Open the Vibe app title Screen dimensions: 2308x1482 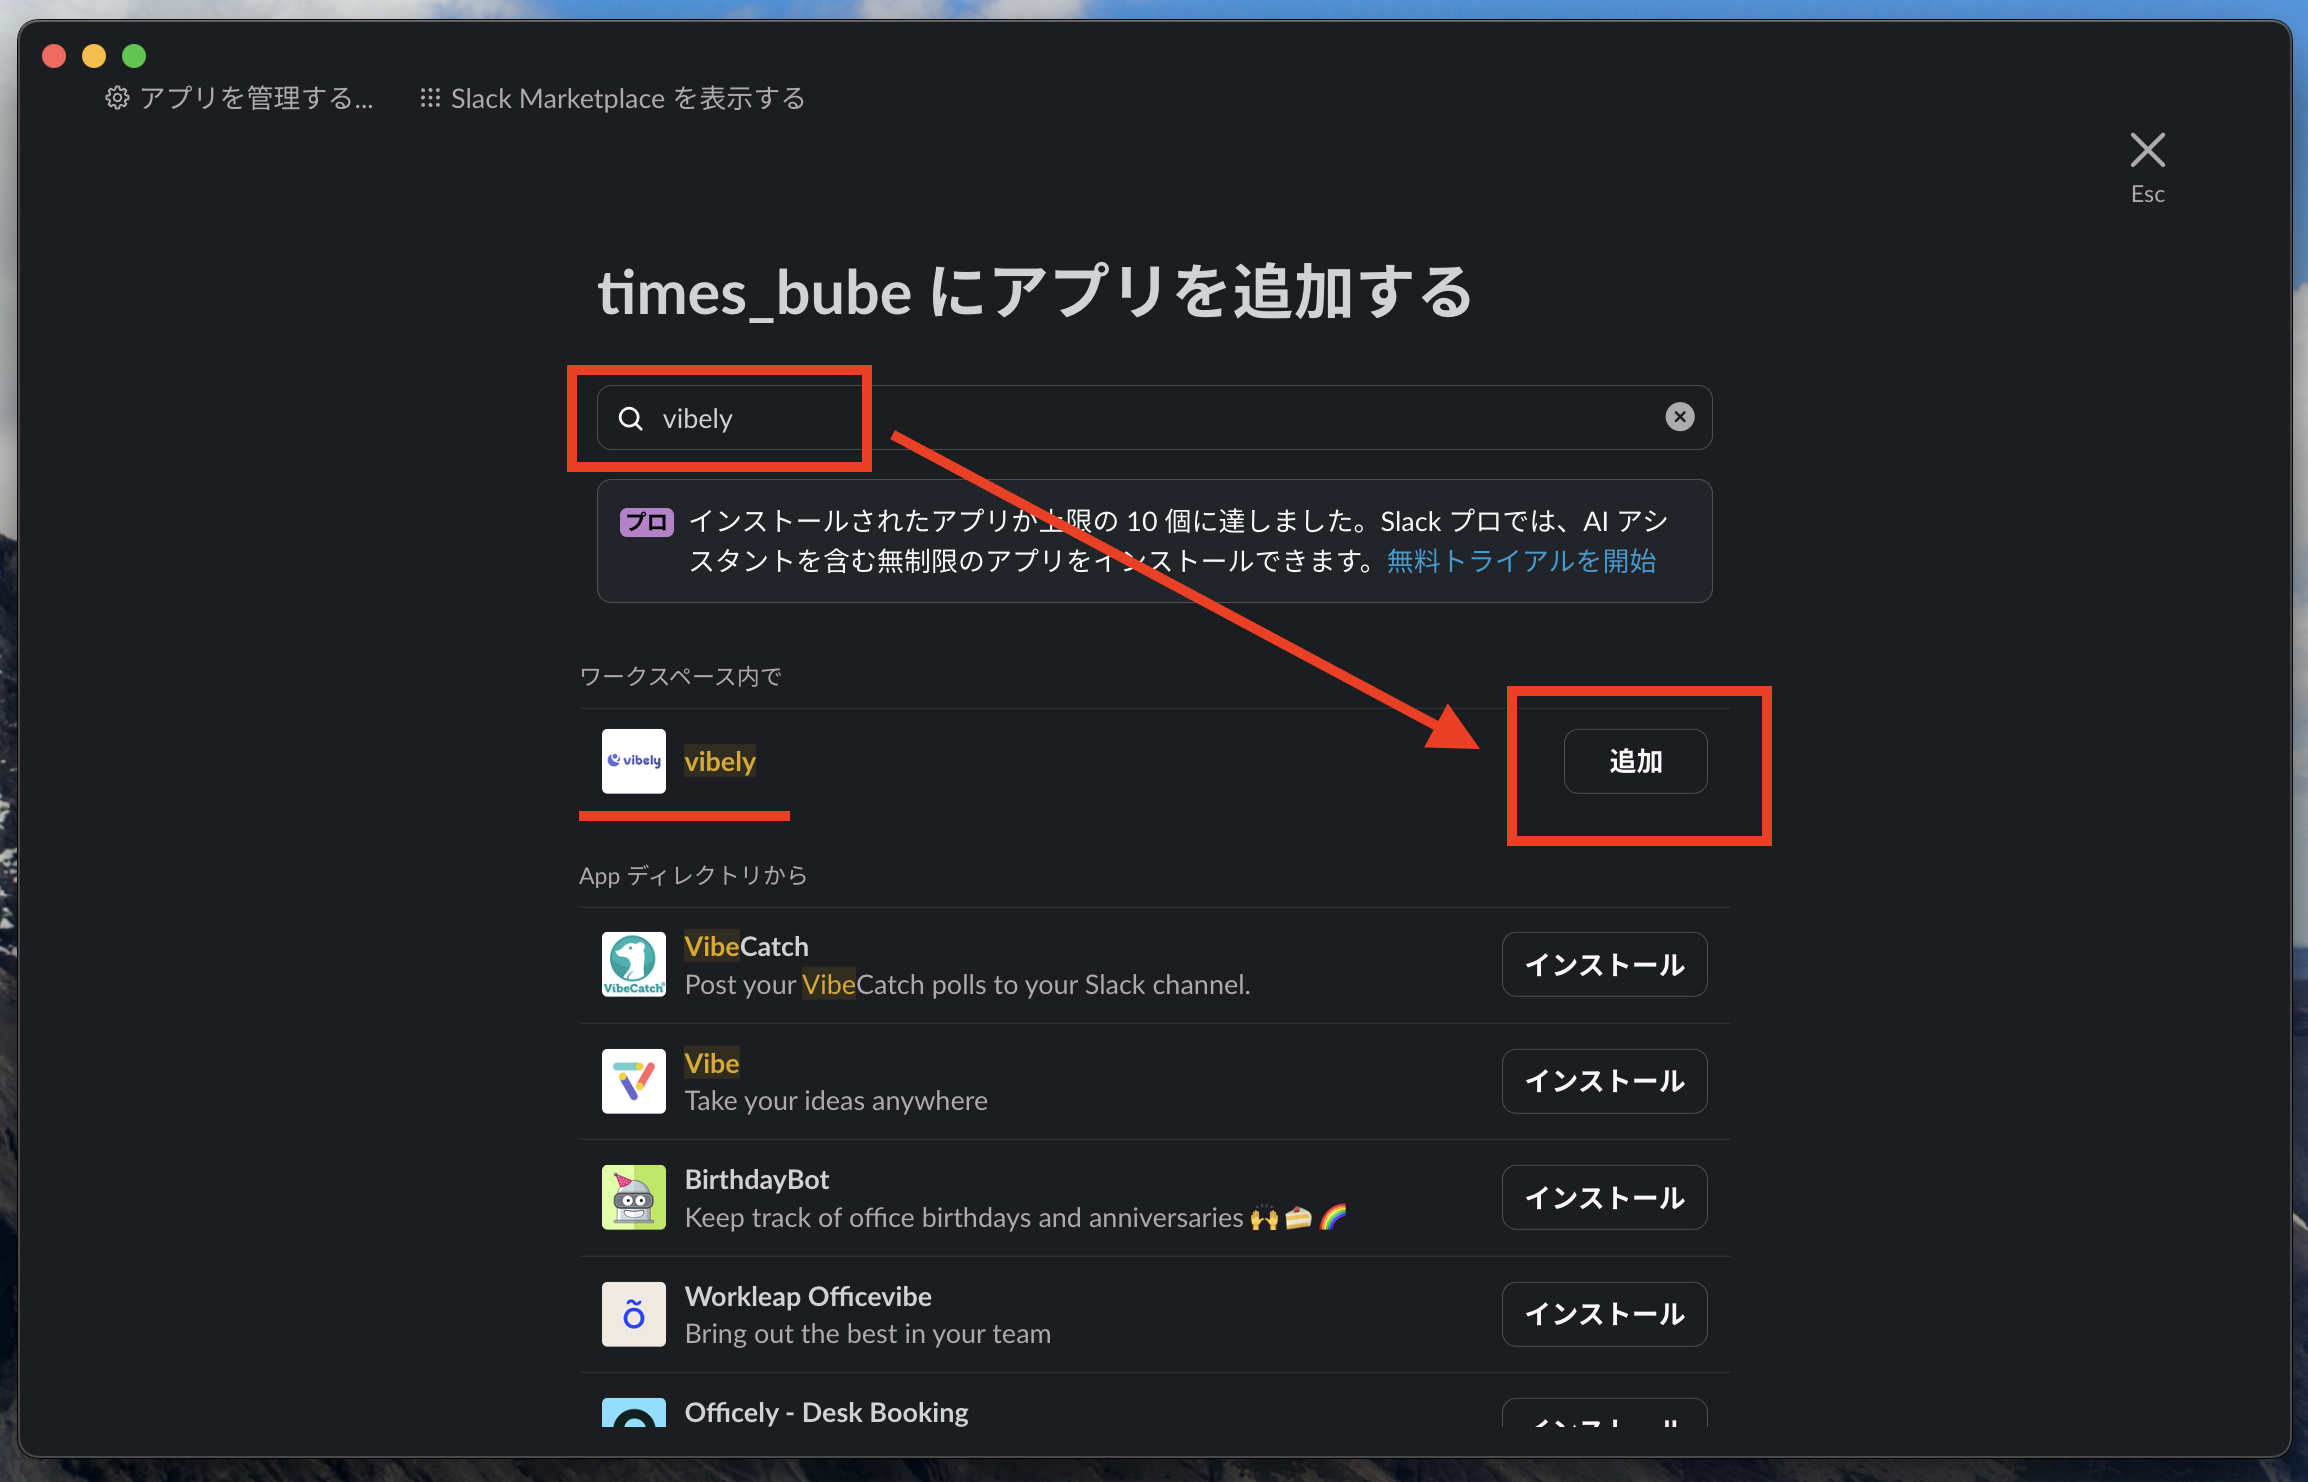(712, 1063)
